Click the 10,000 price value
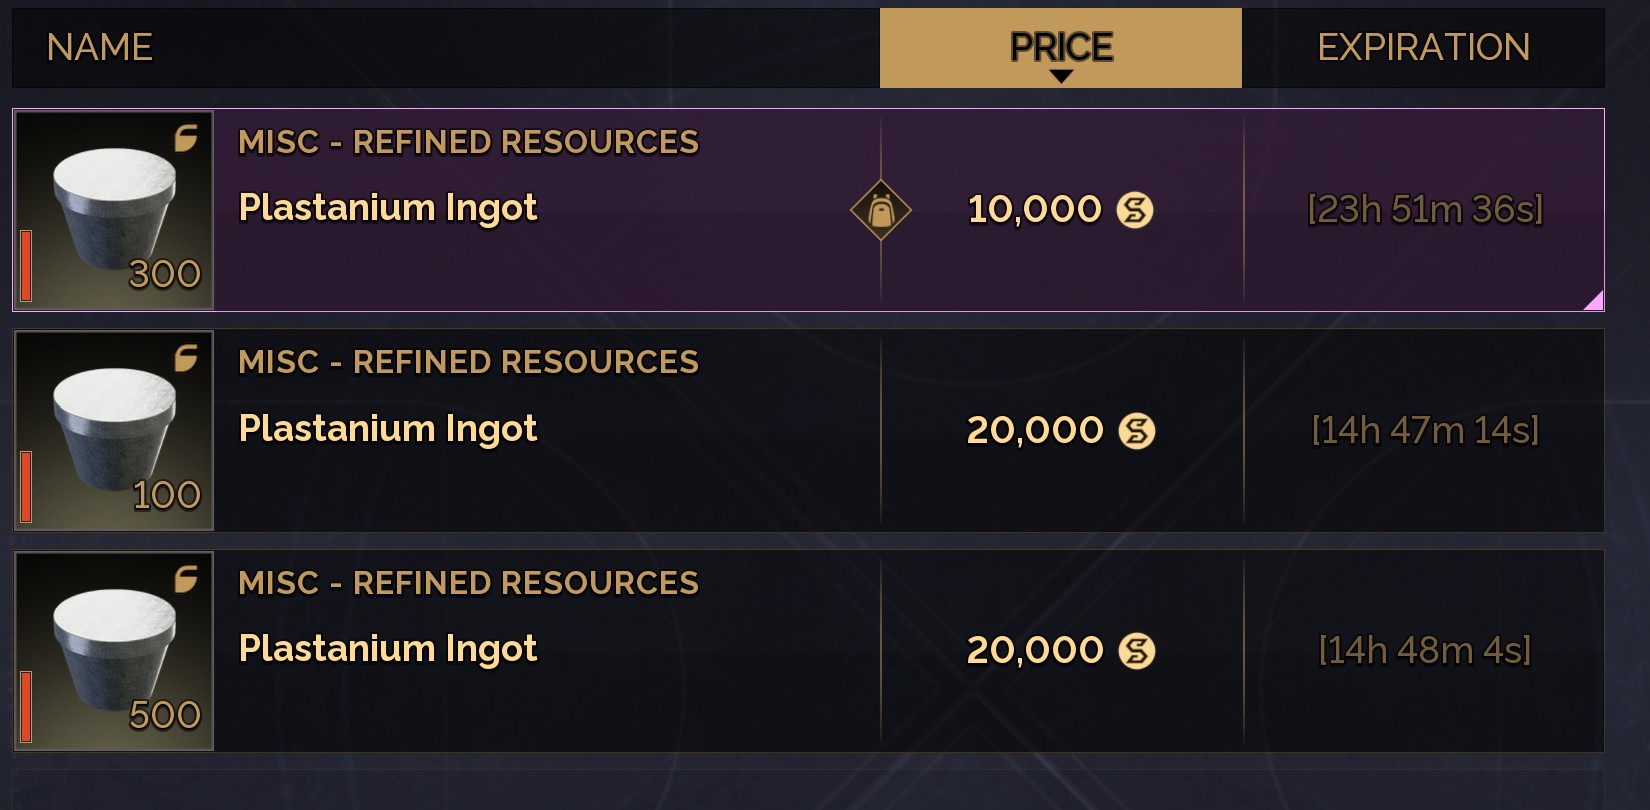The width and height of the screenshot is (1650, 810). [1034, 210]
